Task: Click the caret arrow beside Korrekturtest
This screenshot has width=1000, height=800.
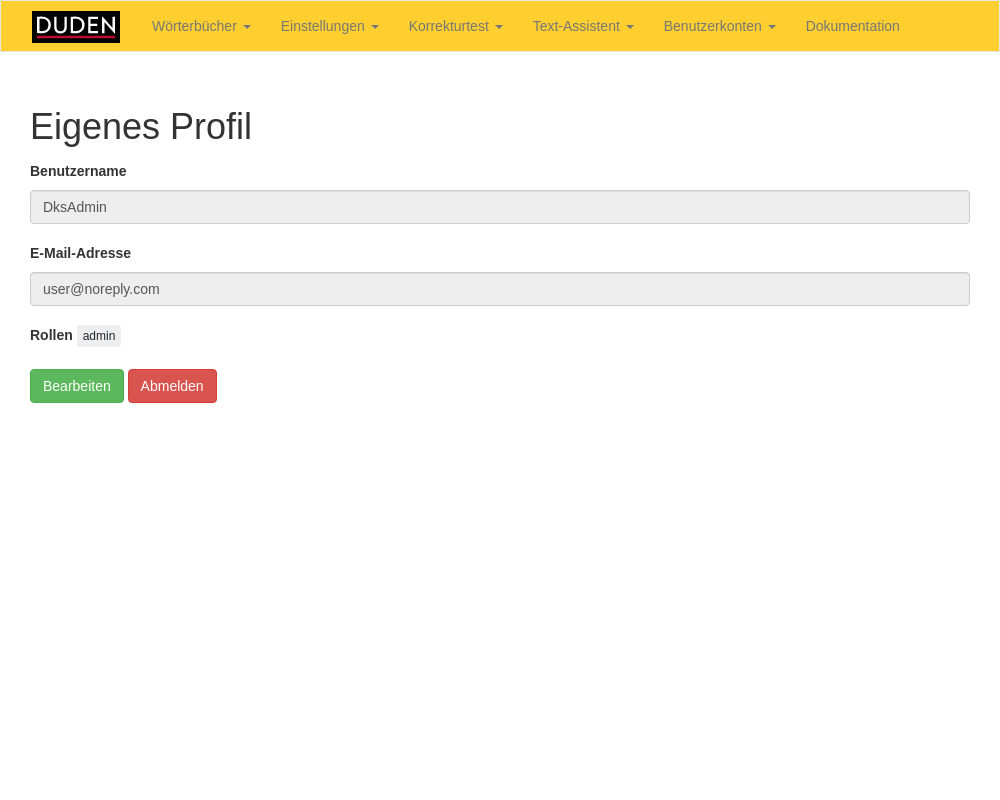Action: [x=499, y=27]
